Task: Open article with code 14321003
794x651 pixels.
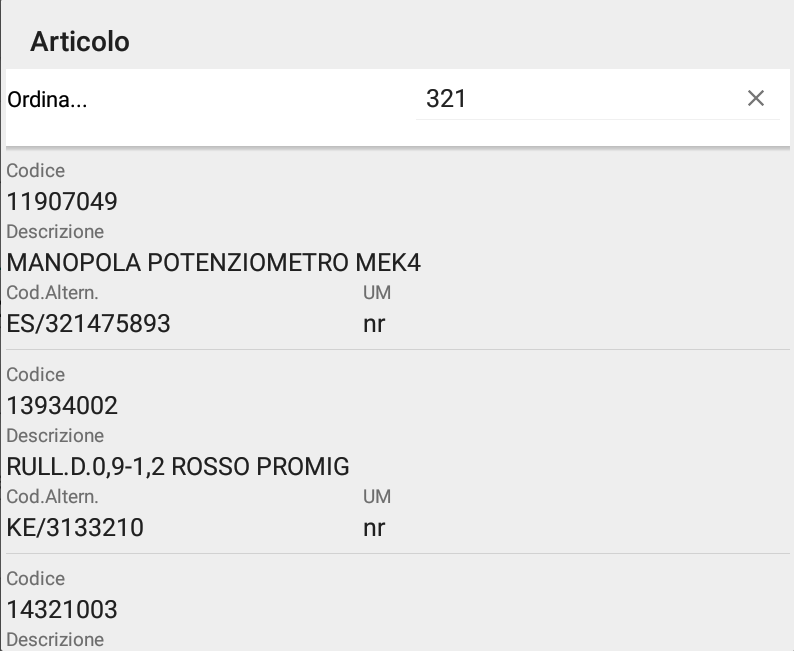Action: pos(62,610)
